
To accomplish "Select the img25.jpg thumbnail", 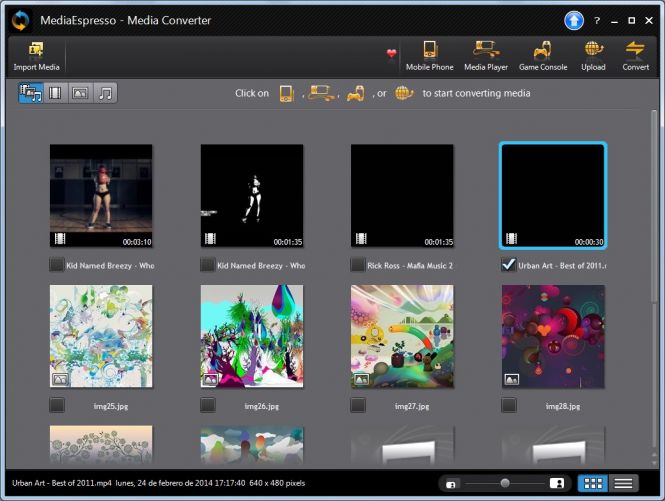I will coord(101,336).
